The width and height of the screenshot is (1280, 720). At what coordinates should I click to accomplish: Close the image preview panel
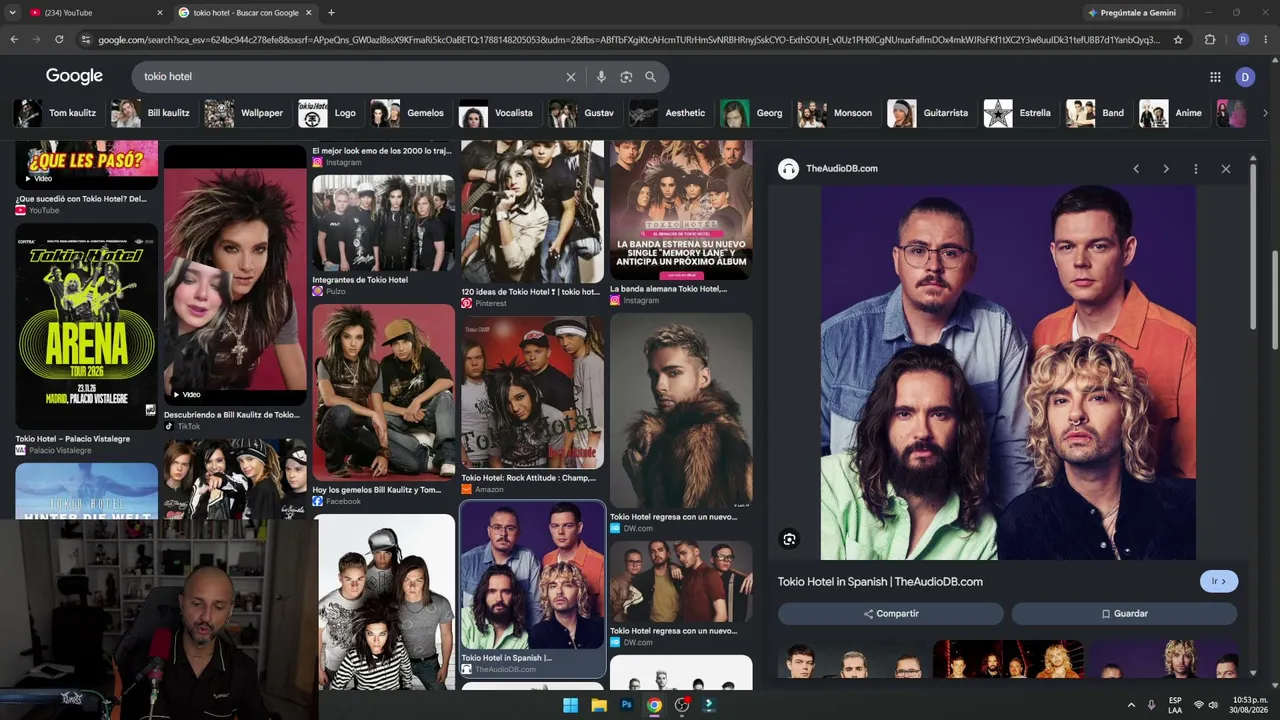(x=1226, y=169)
